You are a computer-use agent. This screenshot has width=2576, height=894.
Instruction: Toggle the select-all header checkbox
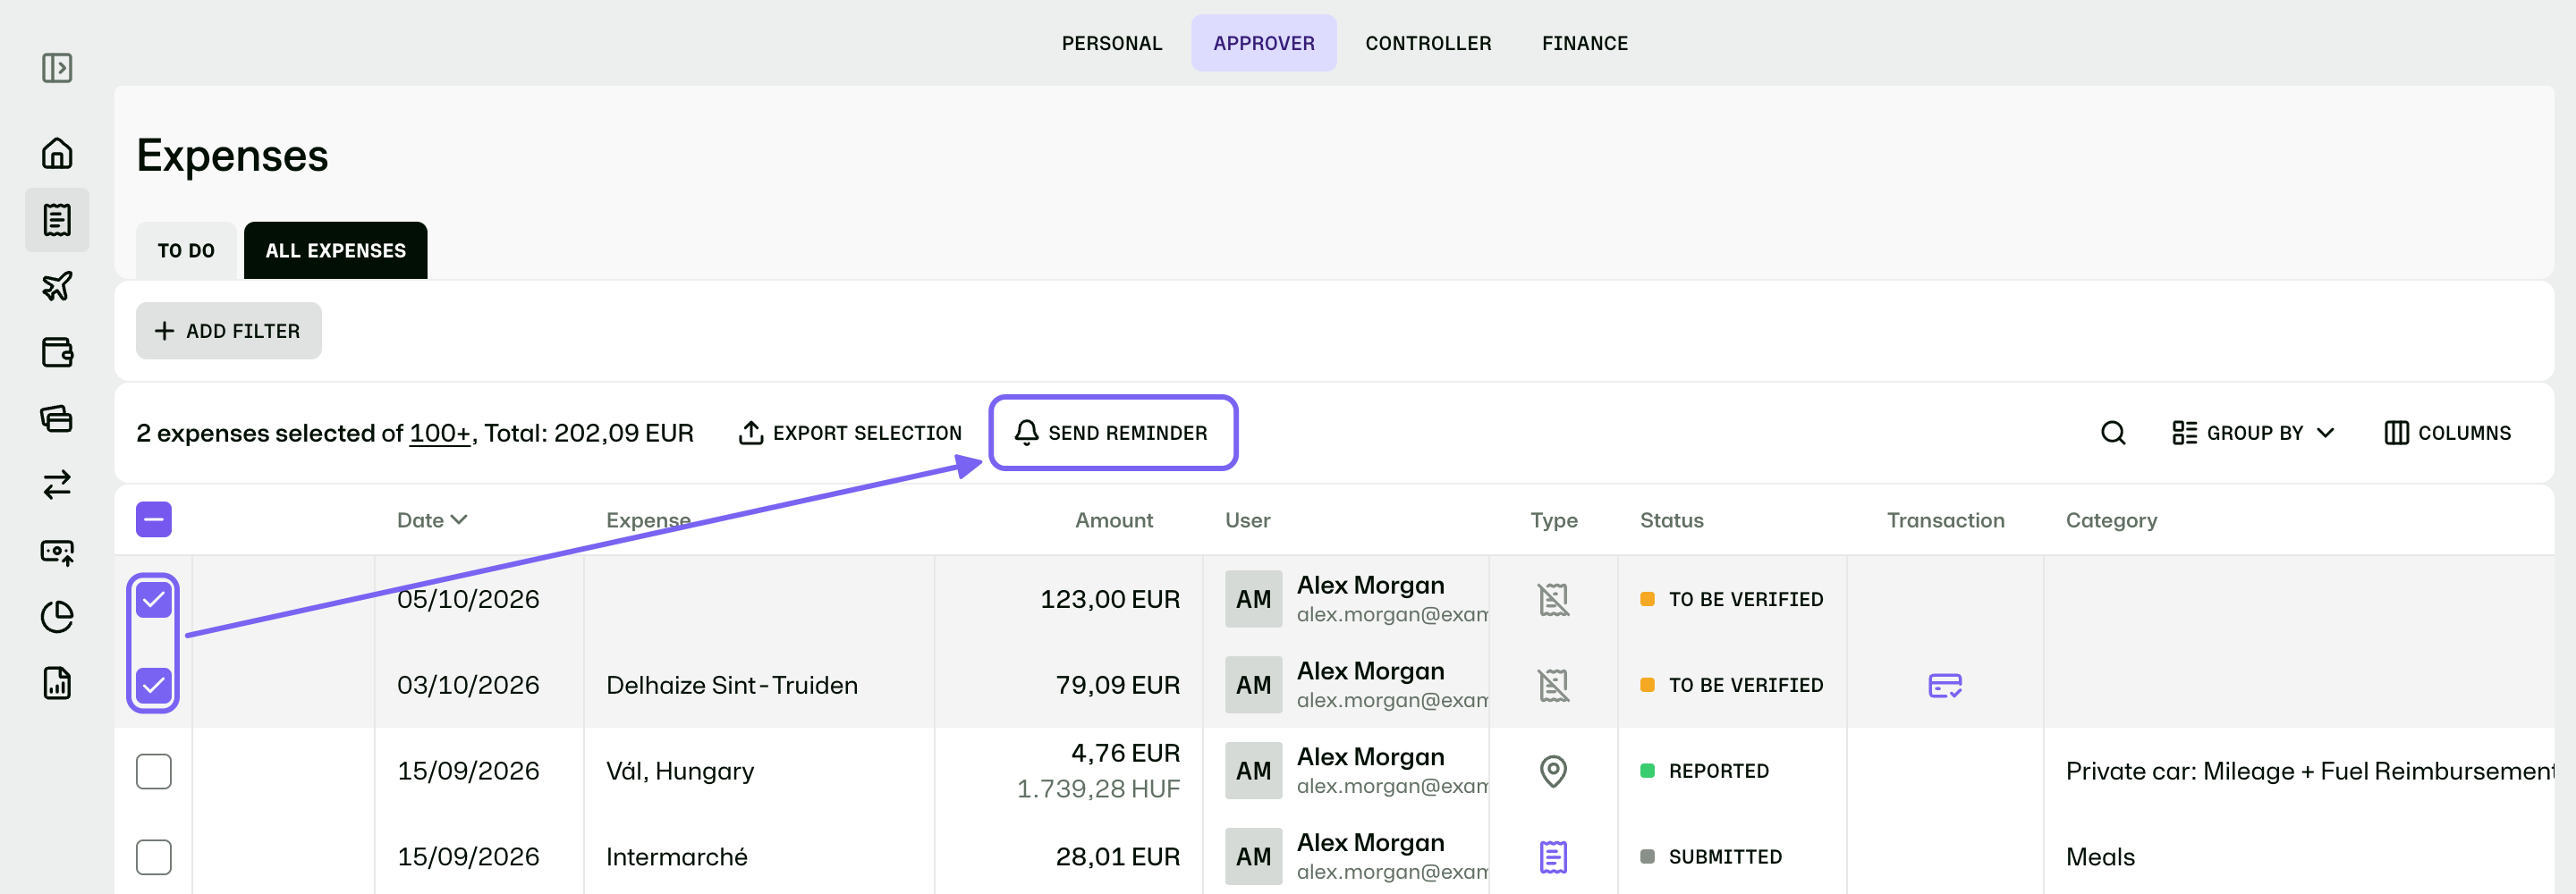click(x=154, y=519)
